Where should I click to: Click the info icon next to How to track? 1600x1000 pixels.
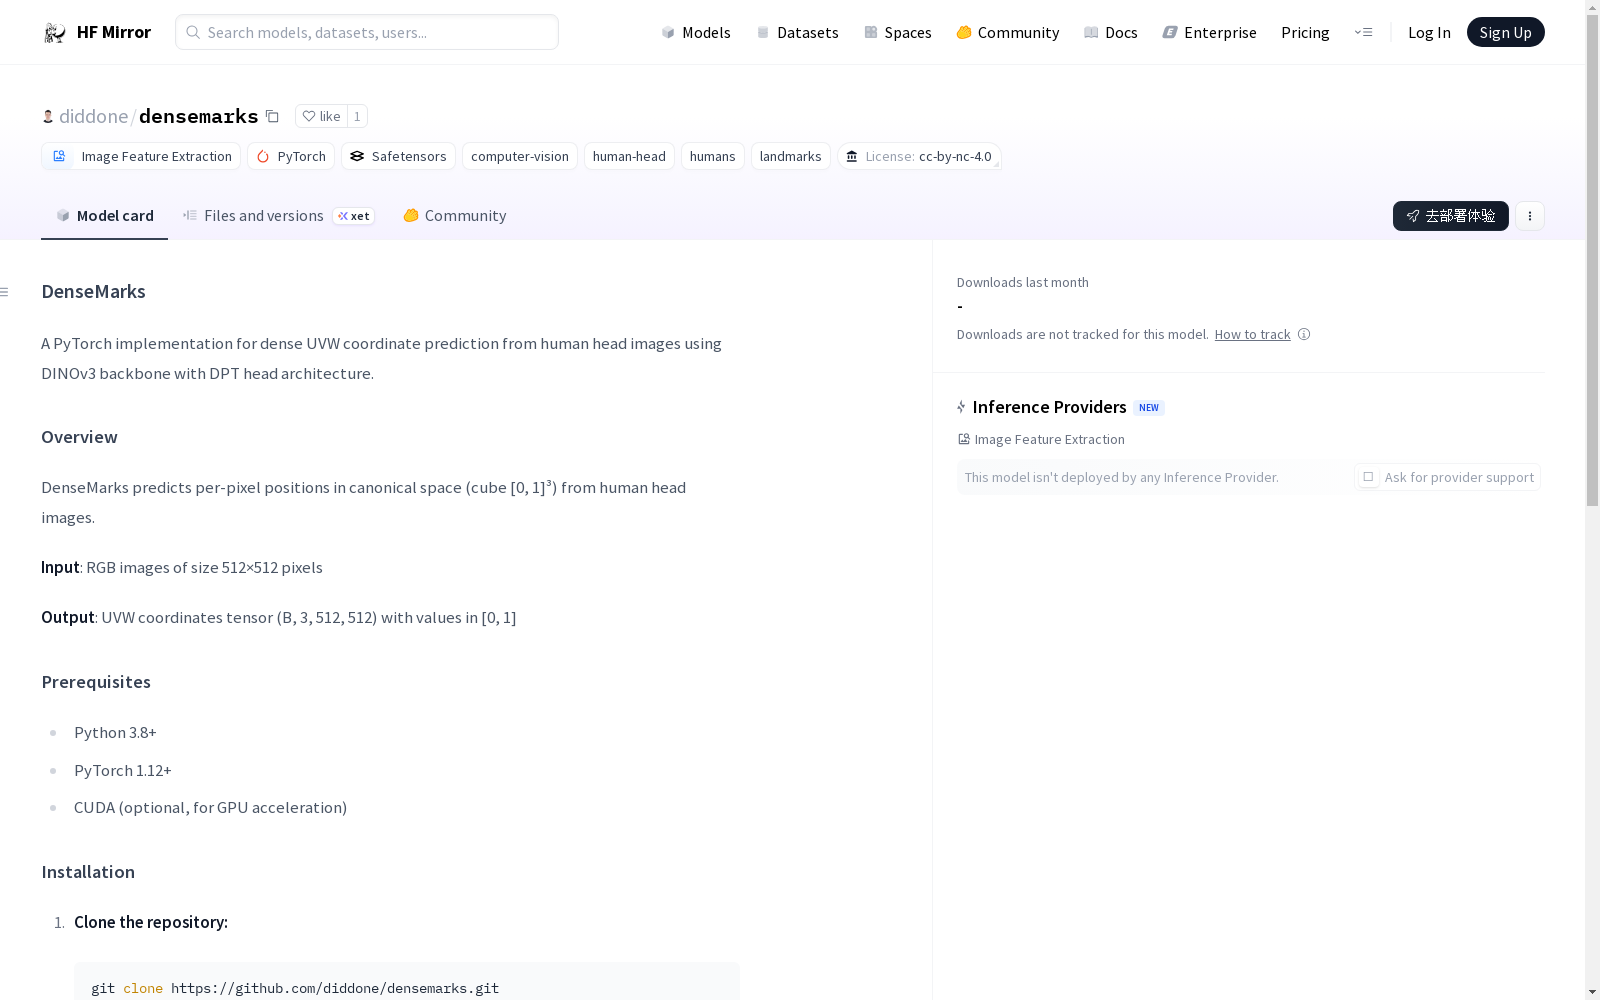tap(1304, 334)
